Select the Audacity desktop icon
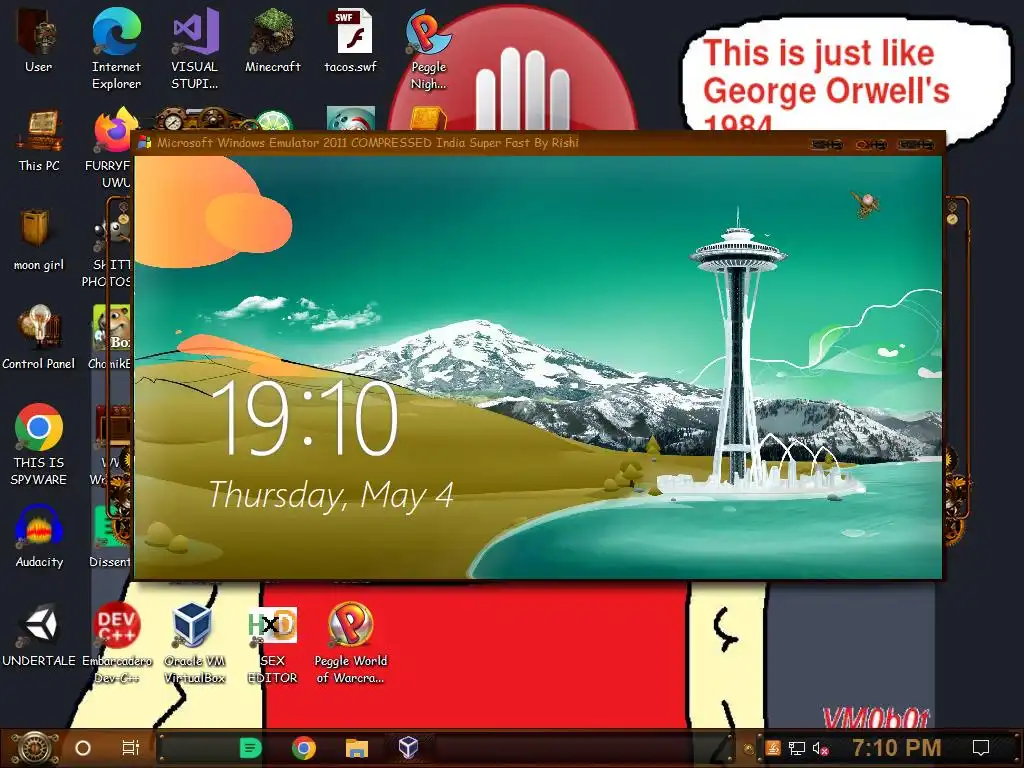 [39, 536]
